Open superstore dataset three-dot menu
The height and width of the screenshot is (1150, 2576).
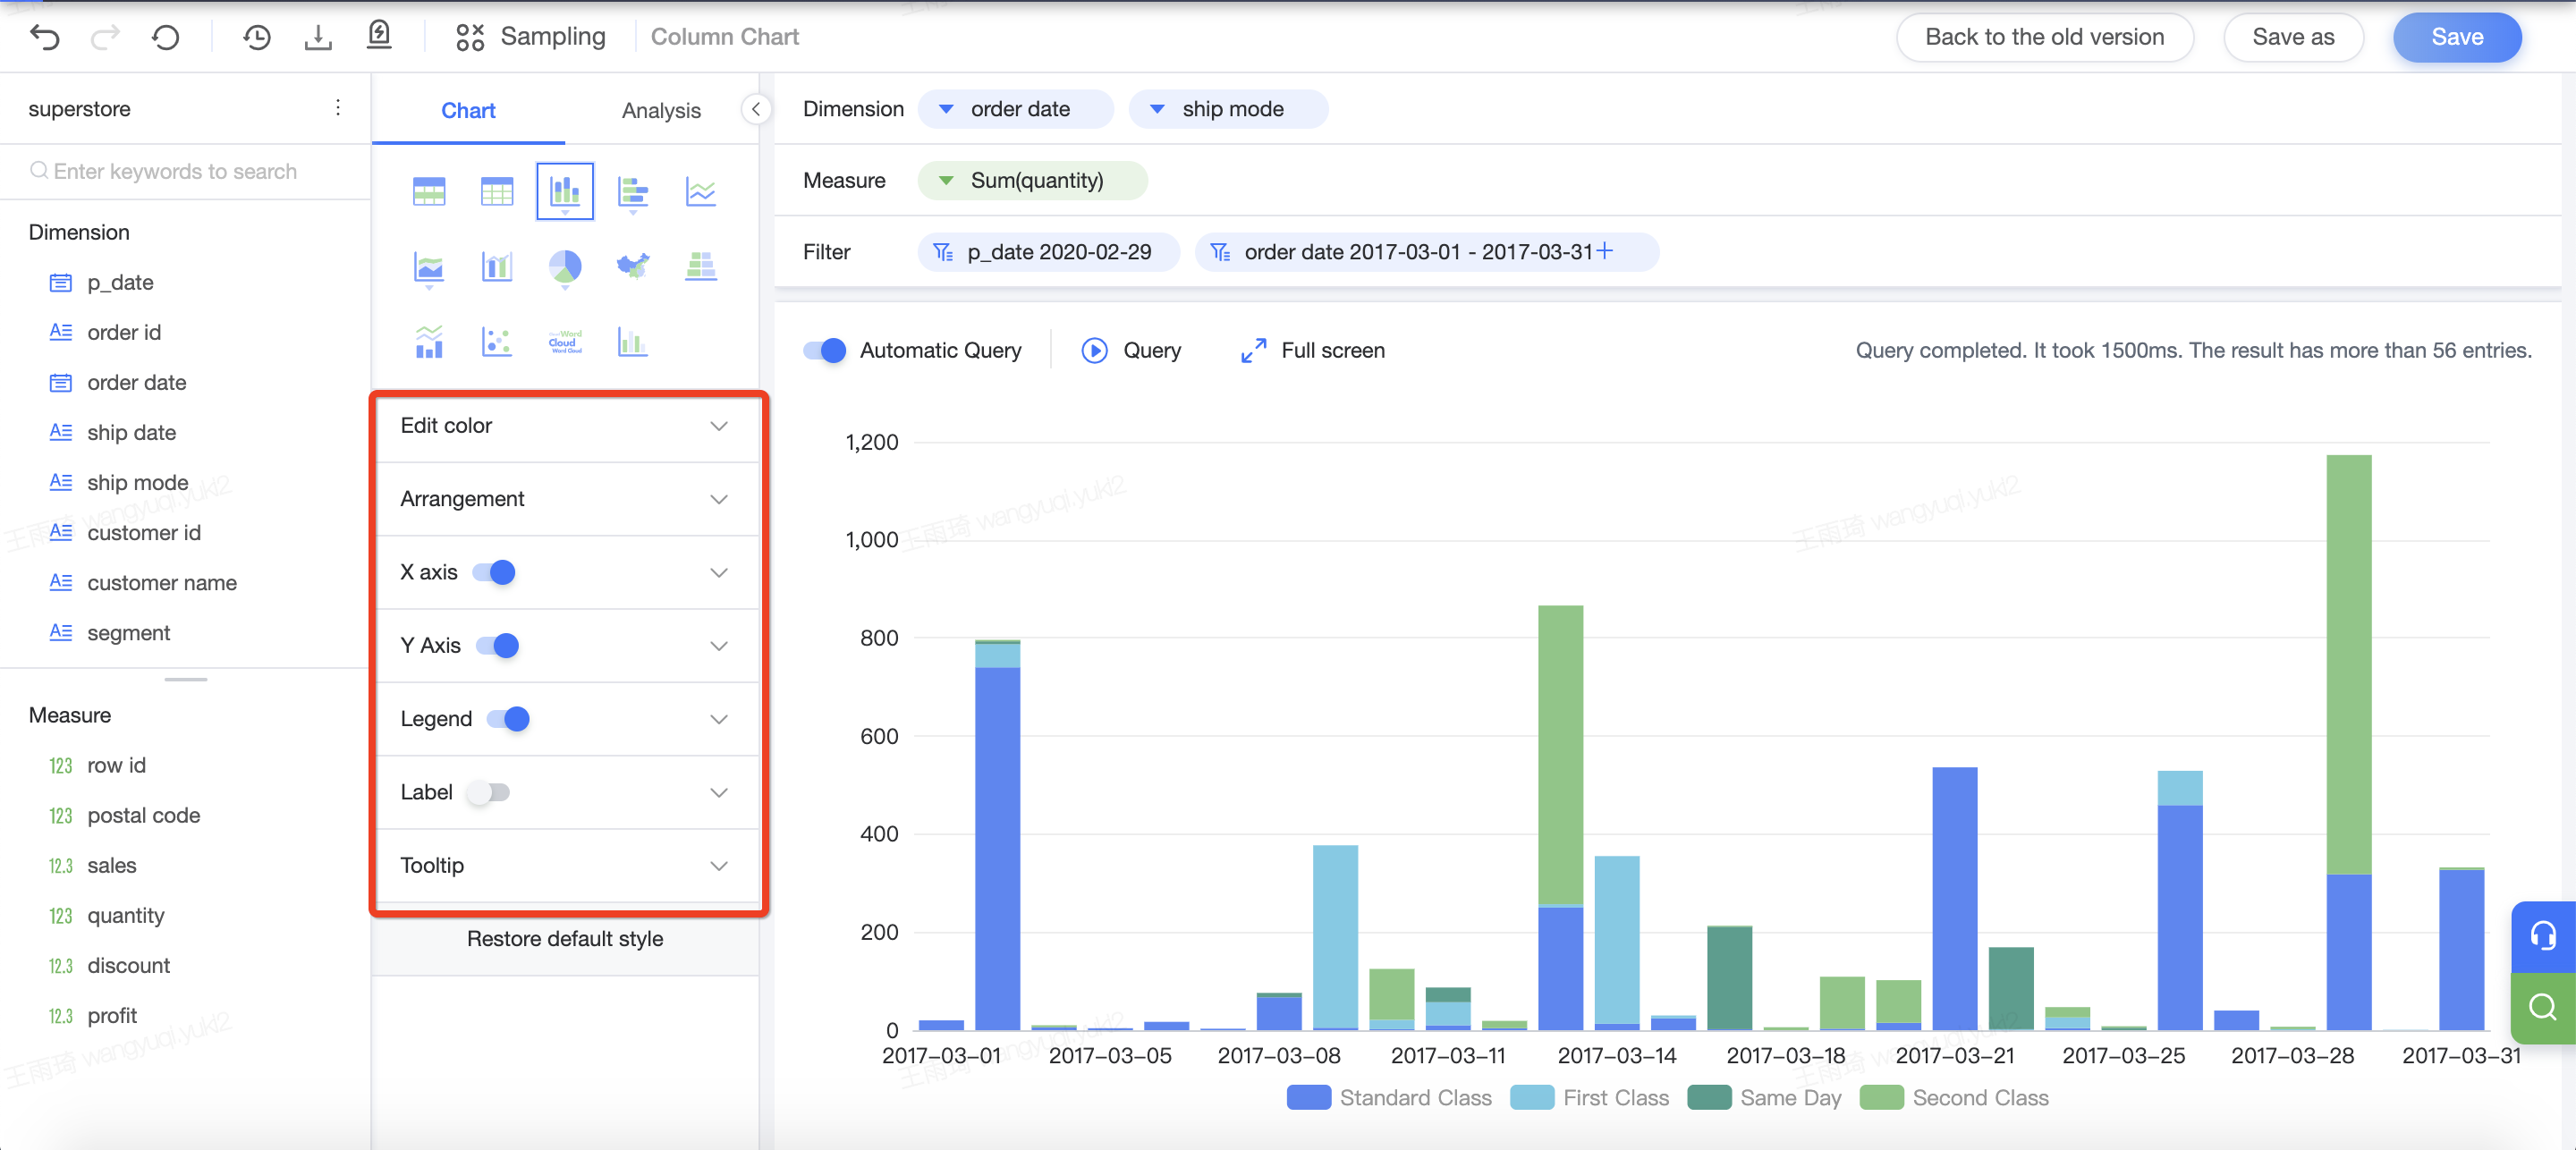click(x=338, y=108)
